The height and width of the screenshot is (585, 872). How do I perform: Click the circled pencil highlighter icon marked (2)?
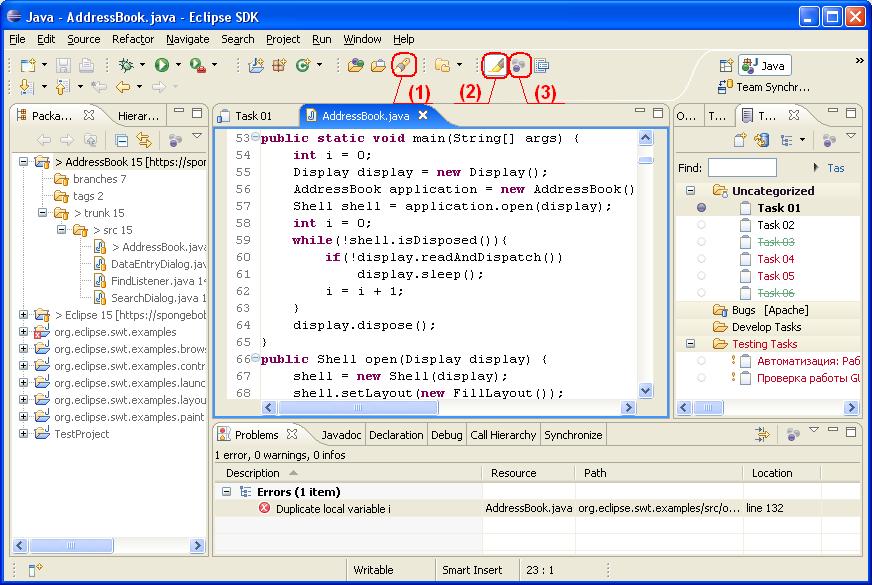[495, 66]
